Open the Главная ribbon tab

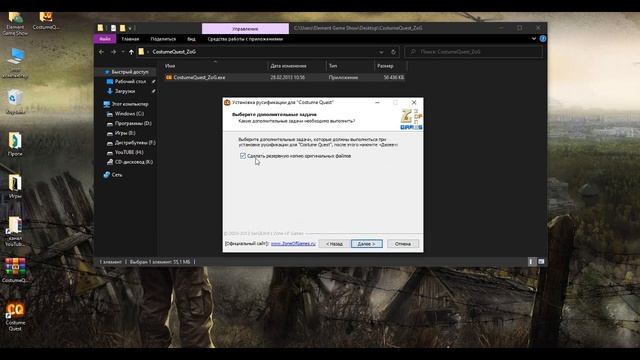[130, 39]
